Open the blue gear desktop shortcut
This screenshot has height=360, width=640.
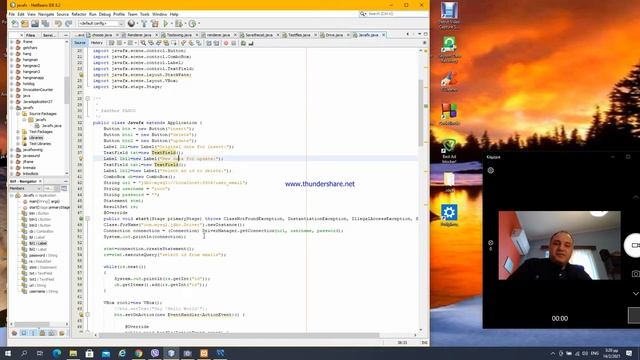coord(449,215)
